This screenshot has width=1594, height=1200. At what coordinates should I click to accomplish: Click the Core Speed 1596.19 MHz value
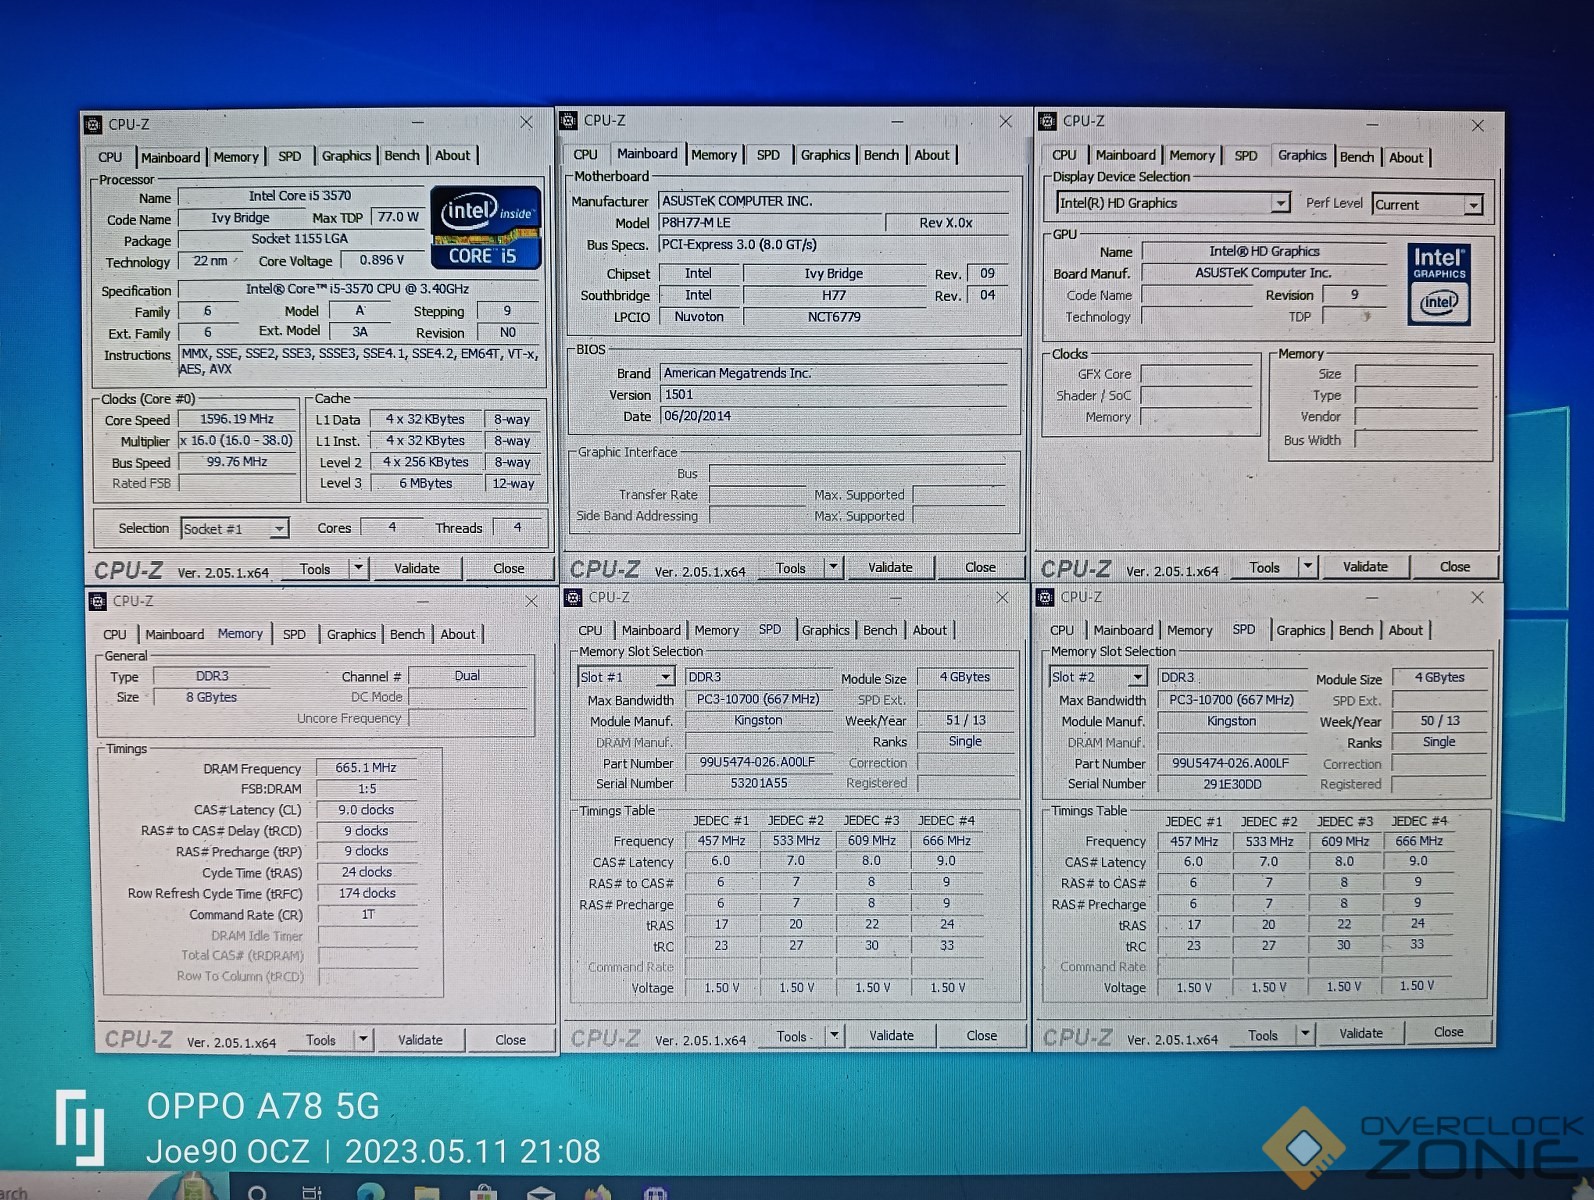[237, 419]
